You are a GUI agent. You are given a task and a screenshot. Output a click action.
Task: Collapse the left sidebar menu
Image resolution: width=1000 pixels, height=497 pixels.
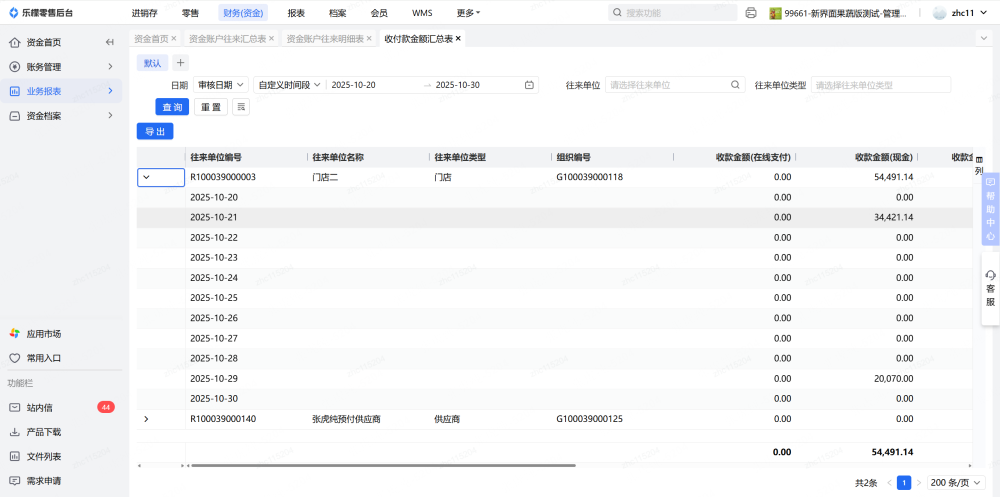click(109, 42)
